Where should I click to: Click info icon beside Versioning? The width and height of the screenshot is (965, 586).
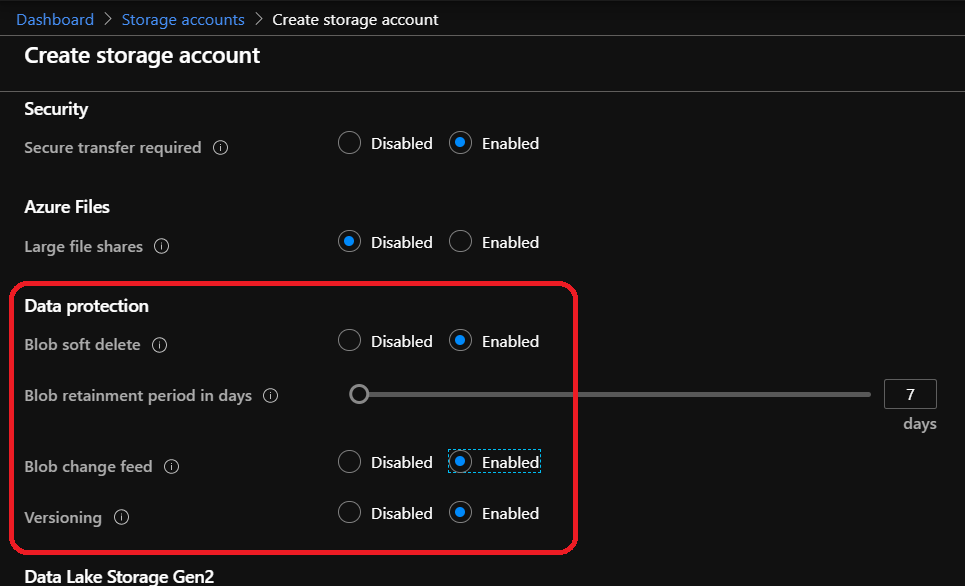point(122,518)
